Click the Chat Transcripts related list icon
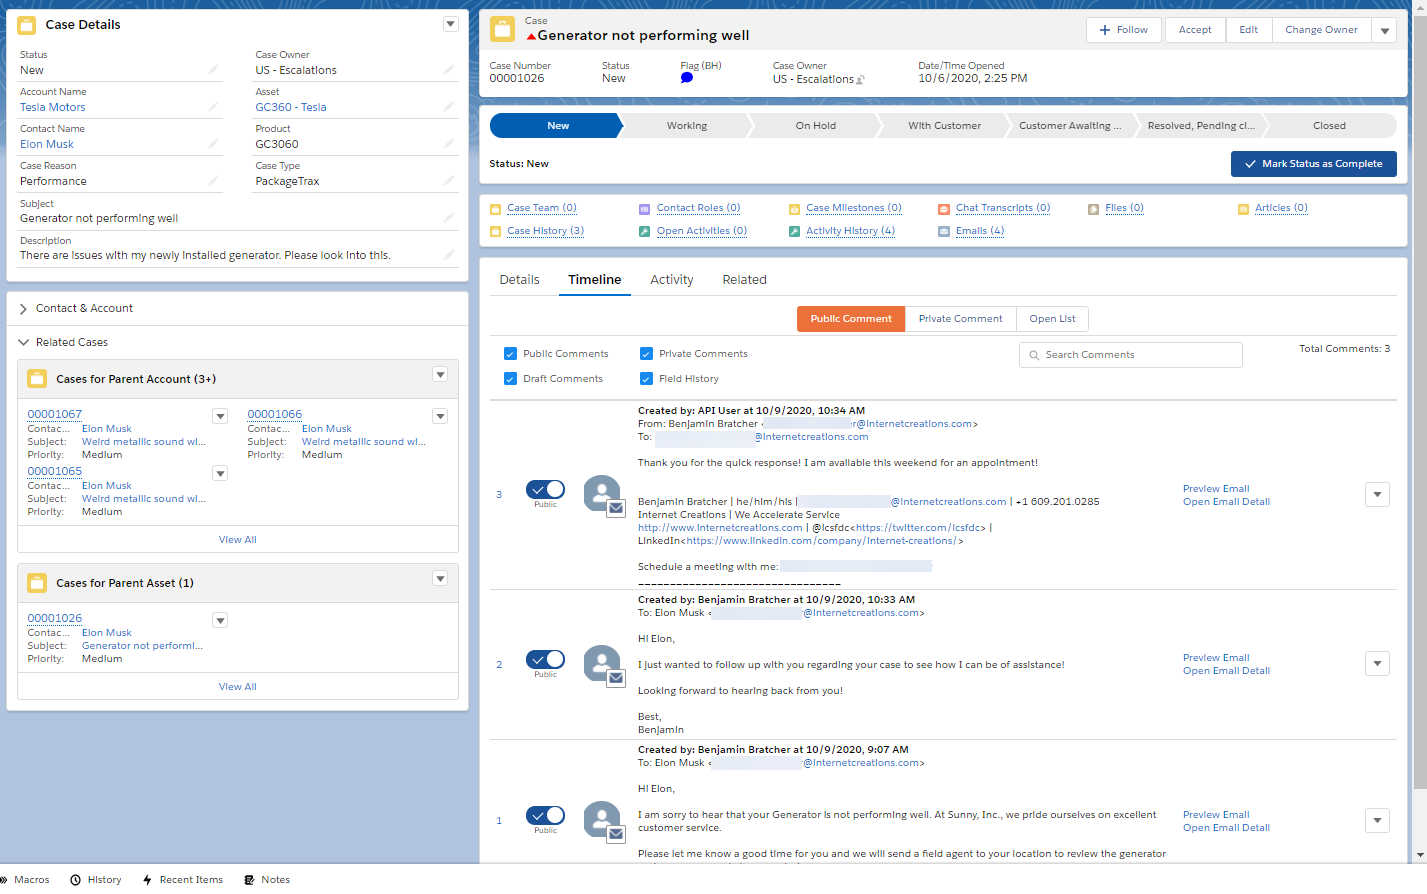The width and height of the screenshot is (1427, 894). tap(944, 209)
